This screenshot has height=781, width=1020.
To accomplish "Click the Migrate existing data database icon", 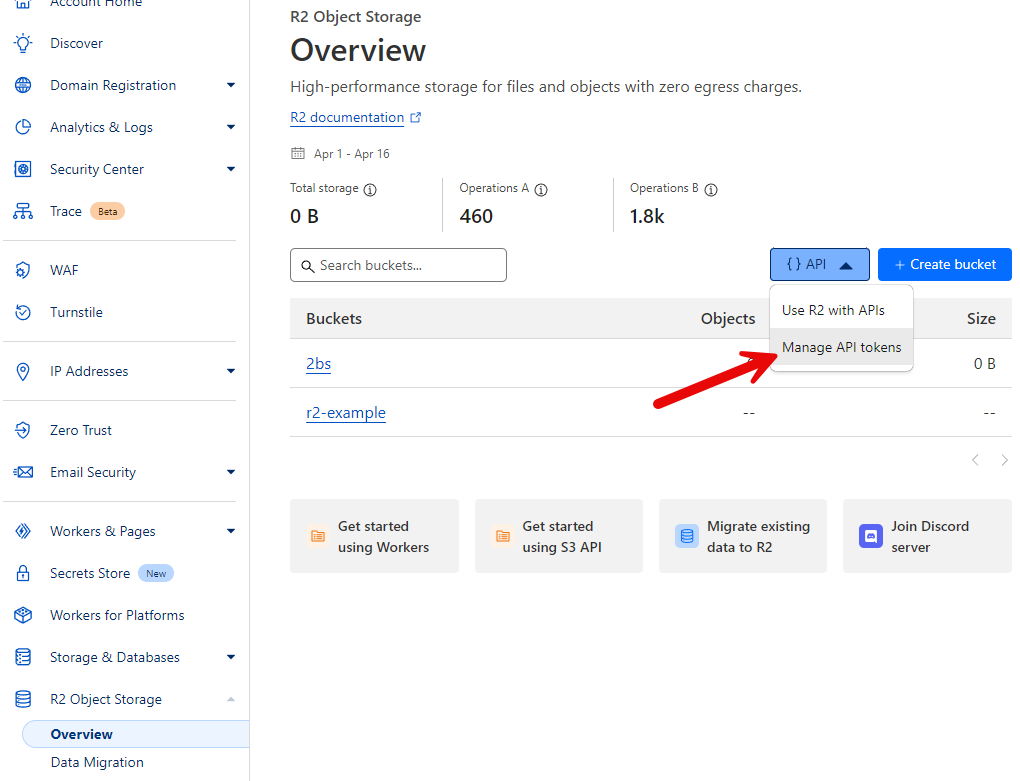I will click(x=687, y=536).
